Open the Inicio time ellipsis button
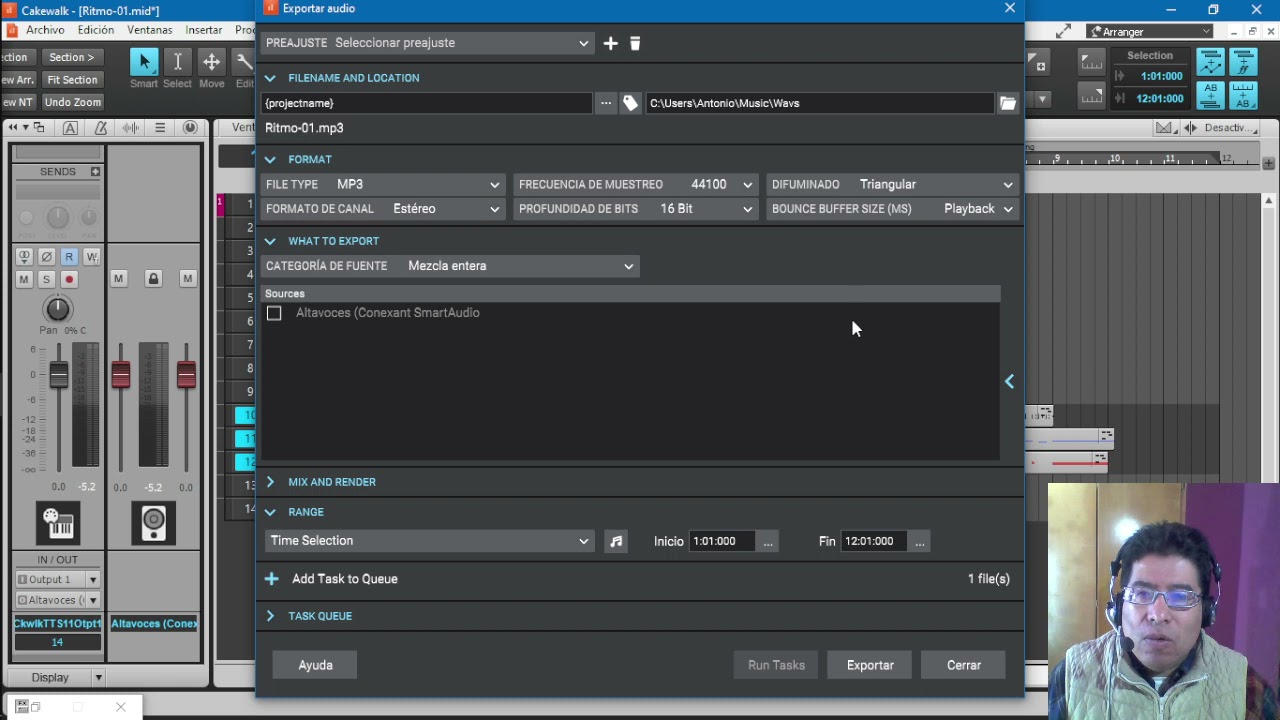Image resolution: width=1280 pixels, height=720 pixels. point(768,541)
